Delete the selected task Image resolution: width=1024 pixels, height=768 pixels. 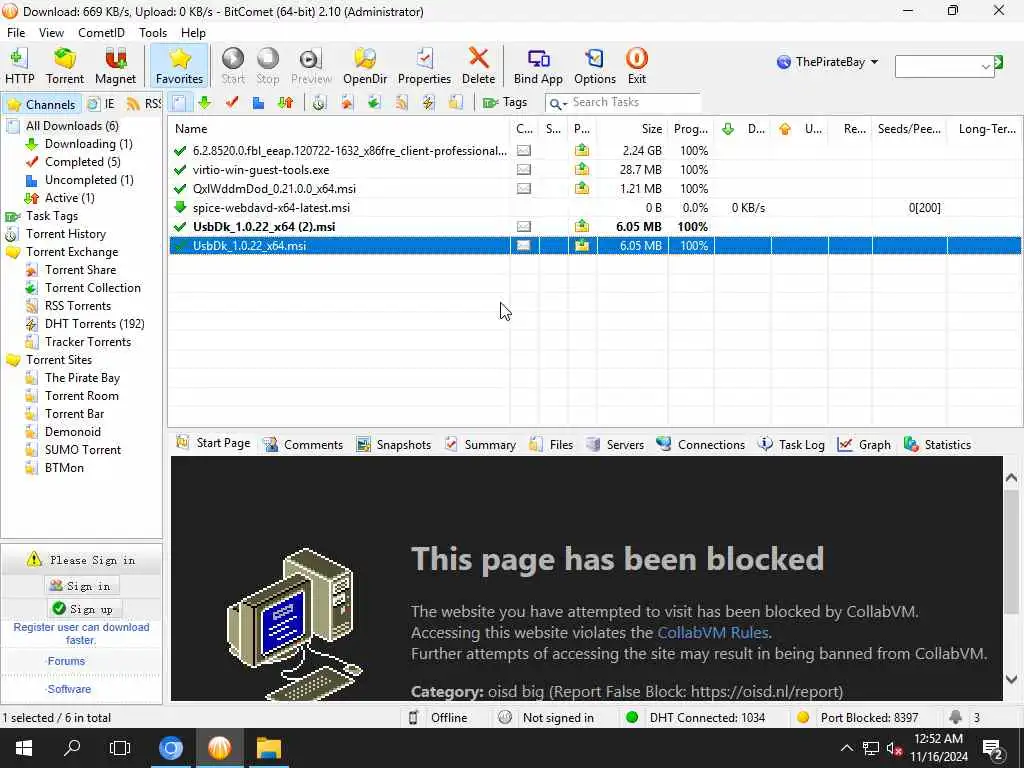tap(479, 66)
